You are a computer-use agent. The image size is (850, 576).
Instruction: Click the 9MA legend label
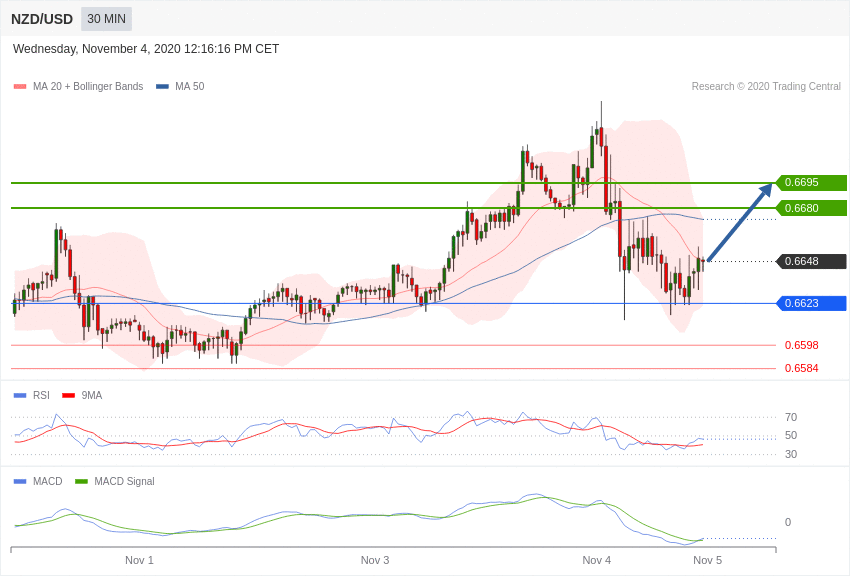pos(92,396)
